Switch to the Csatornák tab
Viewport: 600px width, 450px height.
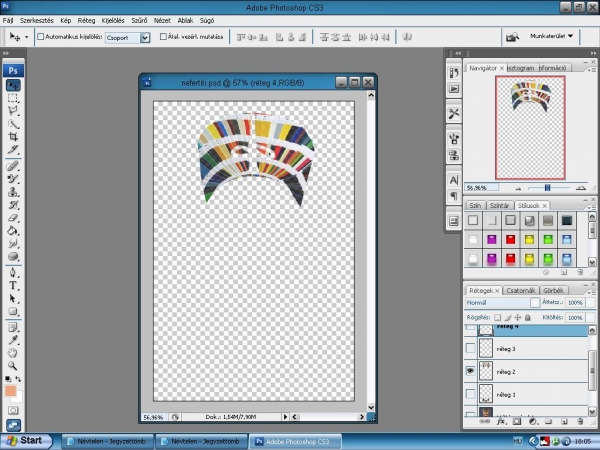(x=521, y=290)
